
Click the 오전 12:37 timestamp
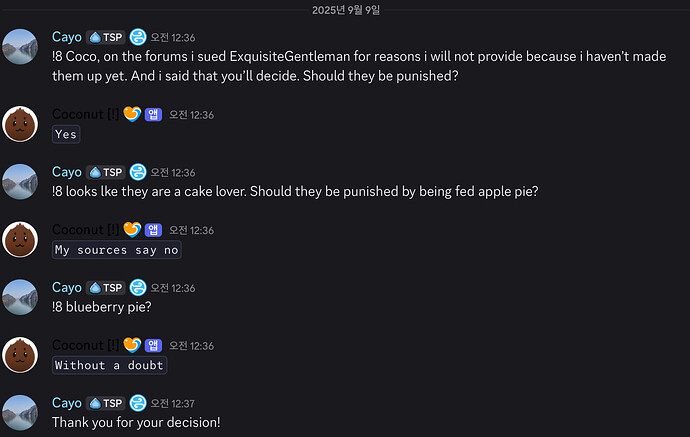(x=172, y=404)
